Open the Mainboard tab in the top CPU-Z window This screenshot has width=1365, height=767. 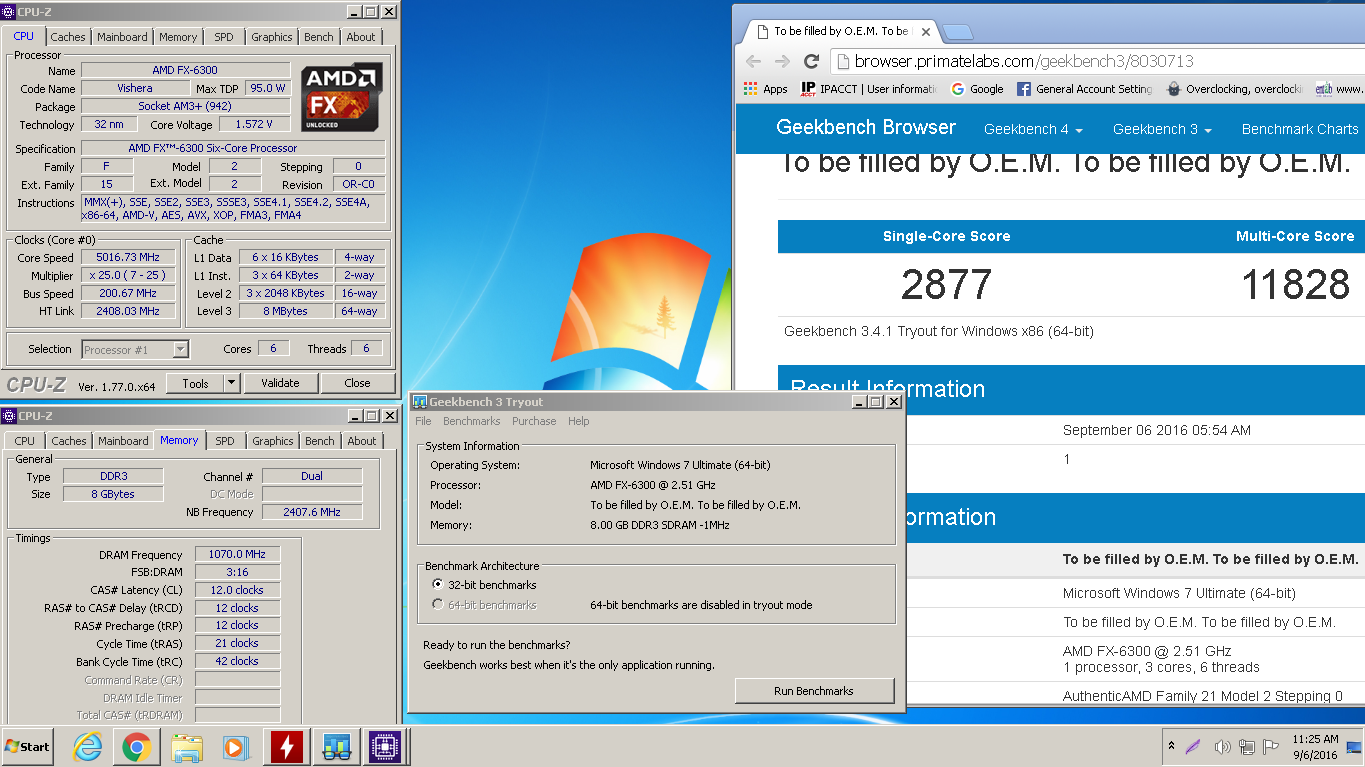(122, 37)
